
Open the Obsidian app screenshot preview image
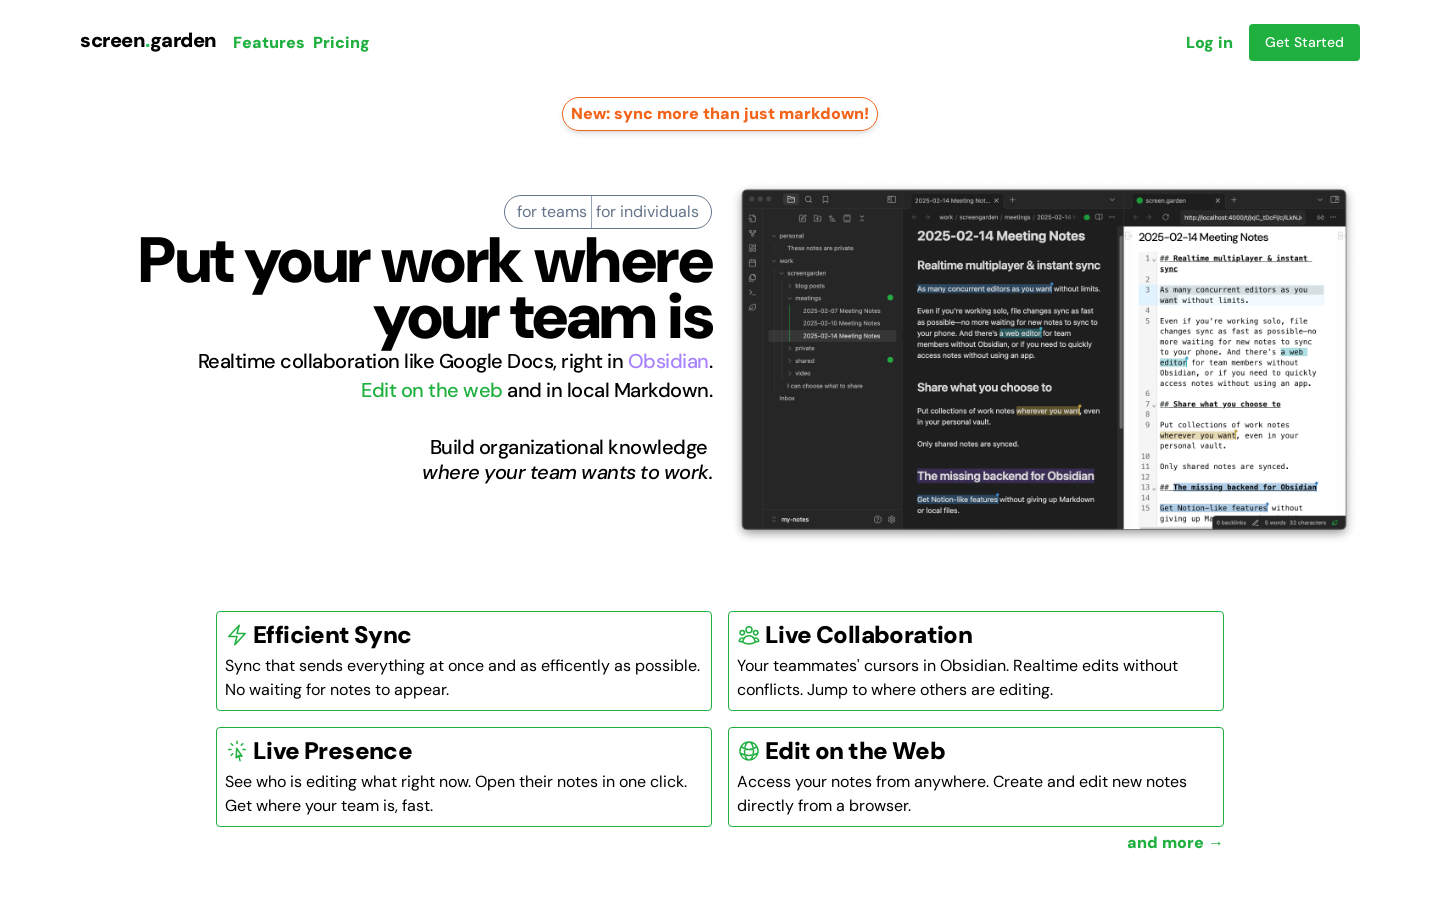(x=1044, y=359)
